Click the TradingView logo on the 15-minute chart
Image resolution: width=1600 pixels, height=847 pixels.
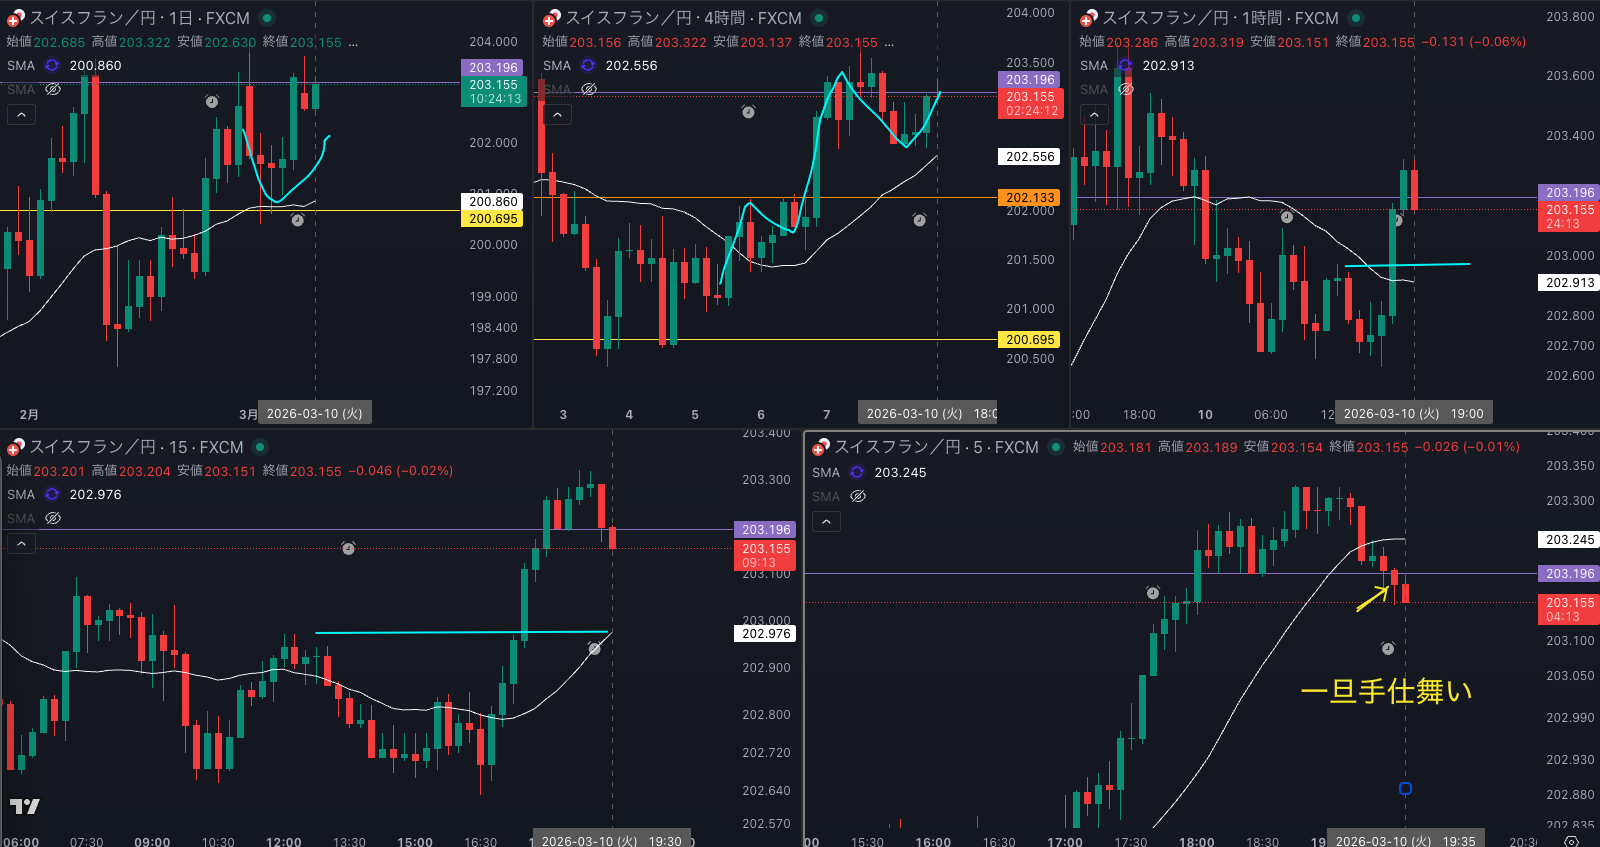coord(25,806)
